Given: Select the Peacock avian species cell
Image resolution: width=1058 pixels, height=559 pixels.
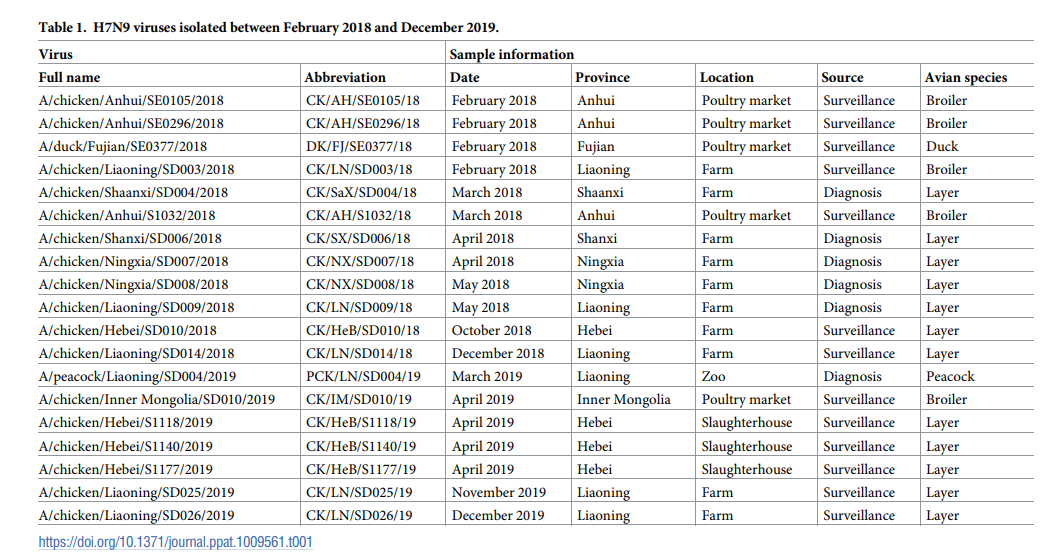Looking at the screenshot, I should coord(950,376).
